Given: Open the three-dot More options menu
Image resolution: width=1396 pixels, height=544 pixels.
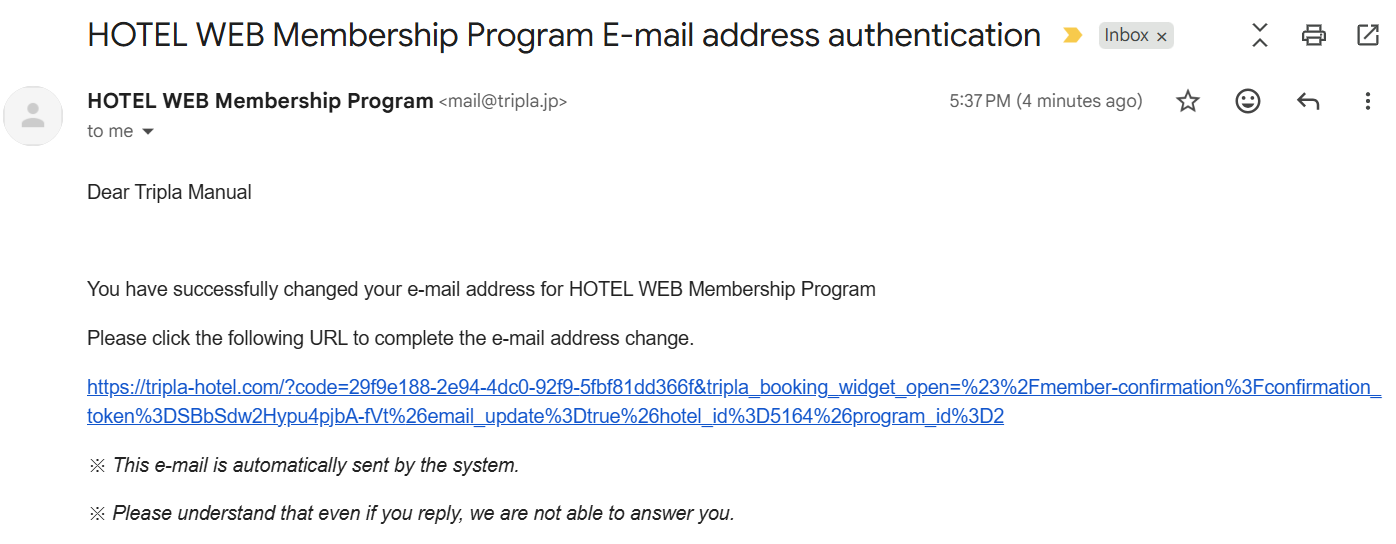Looking at the screenshot, I should [1367, 101].
